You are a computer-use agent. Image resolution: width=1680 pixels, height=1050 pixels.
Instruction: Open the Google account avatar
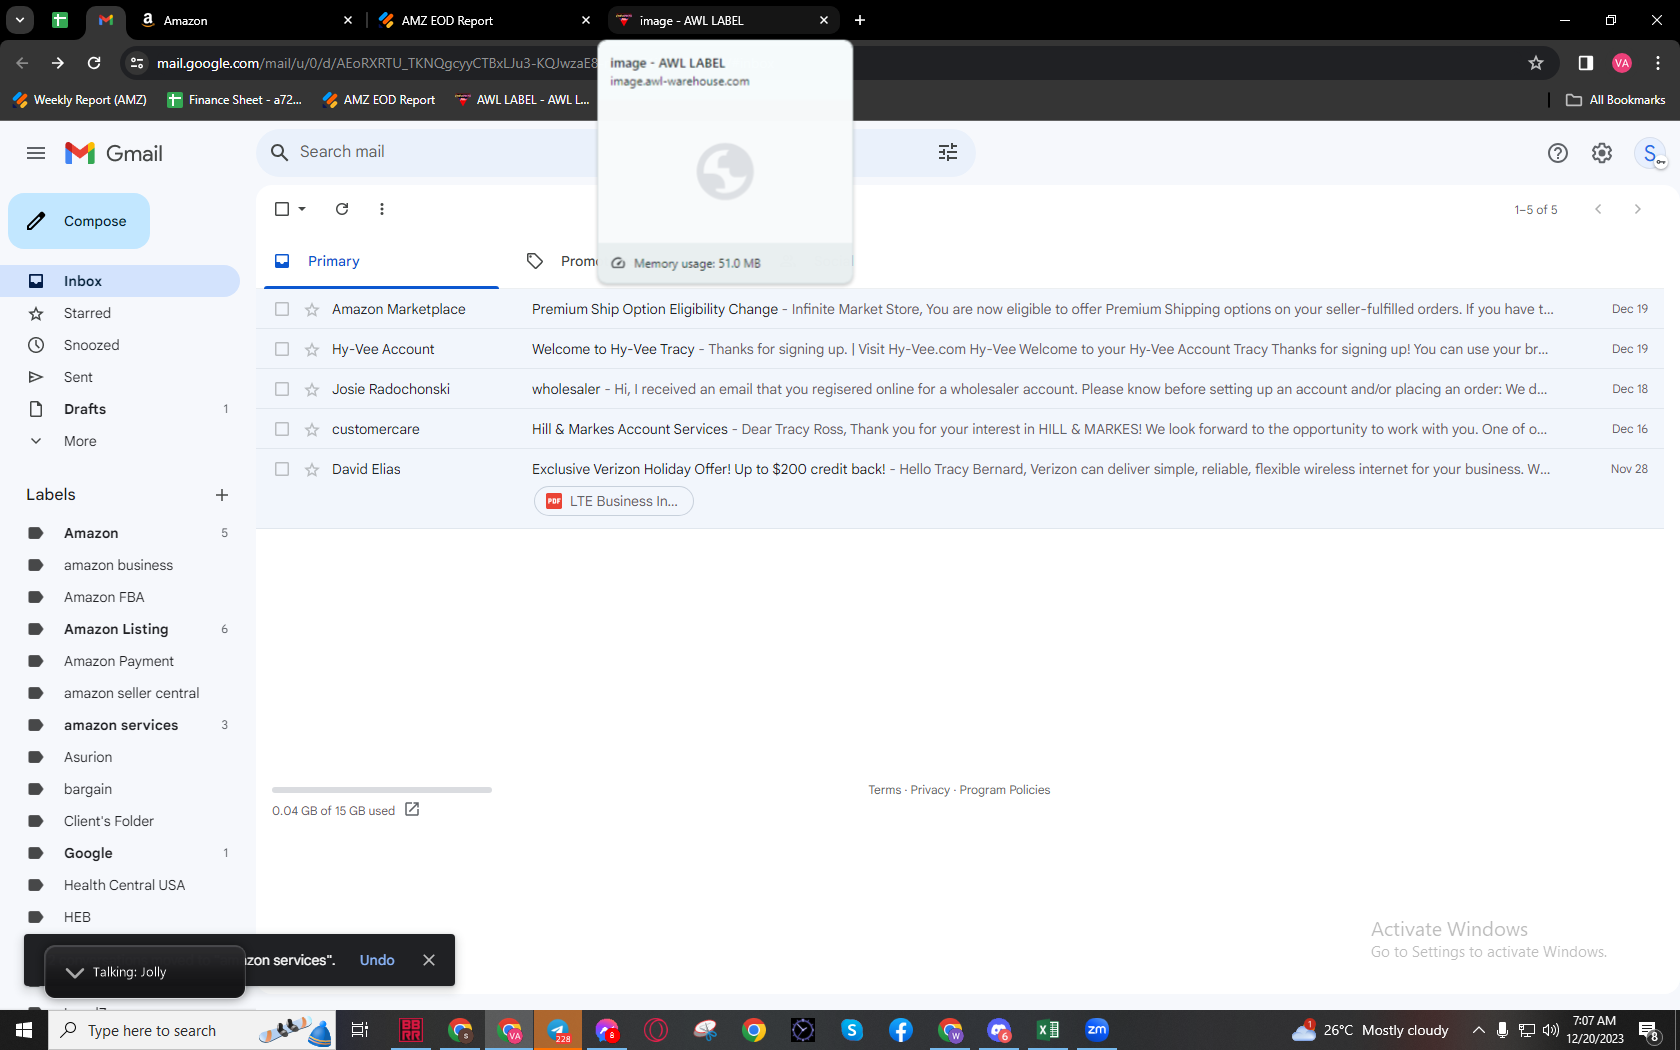click(1650, 153)
